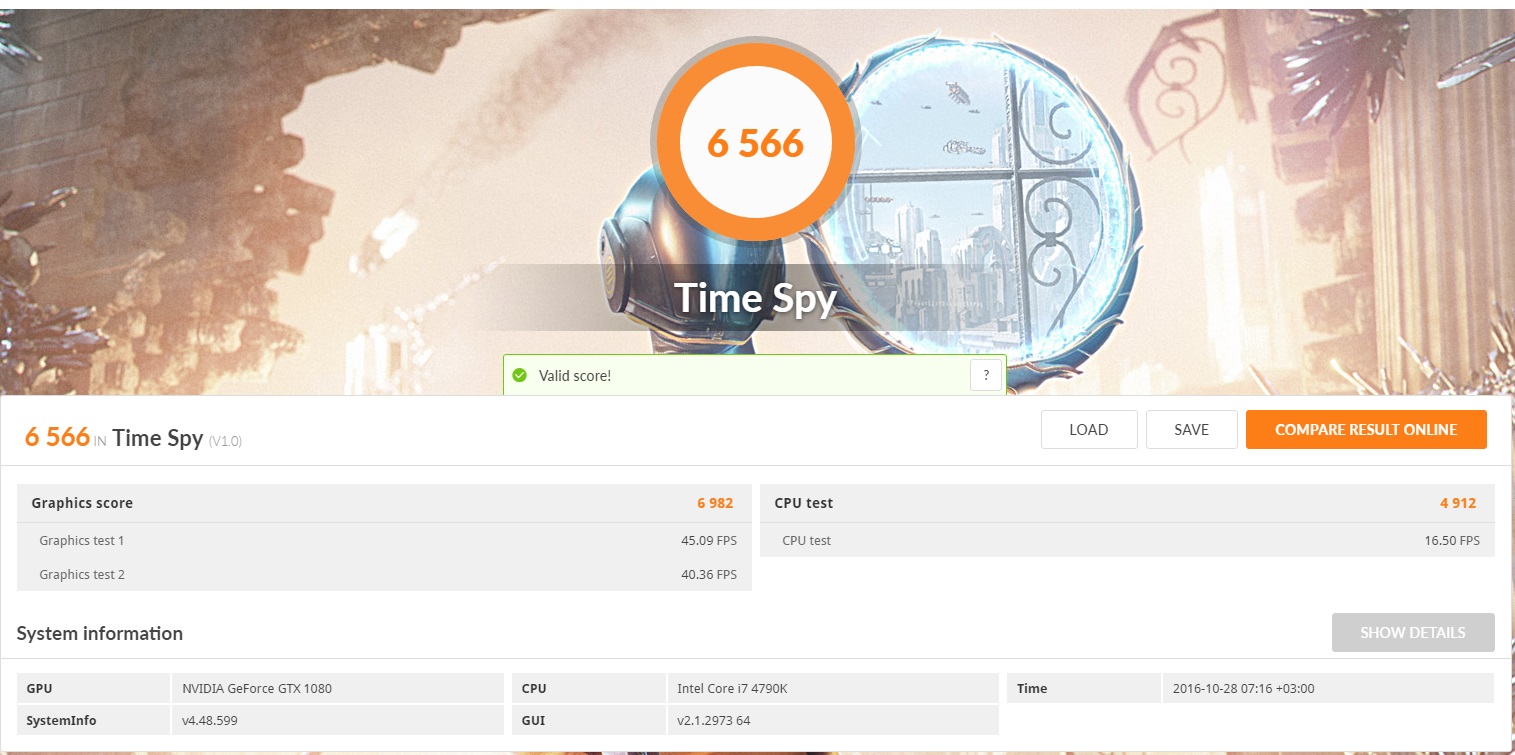Click the CPU test 16.50 FPS row
The height and width of the screenshot is (755, 1515).
pos(1127,540)
